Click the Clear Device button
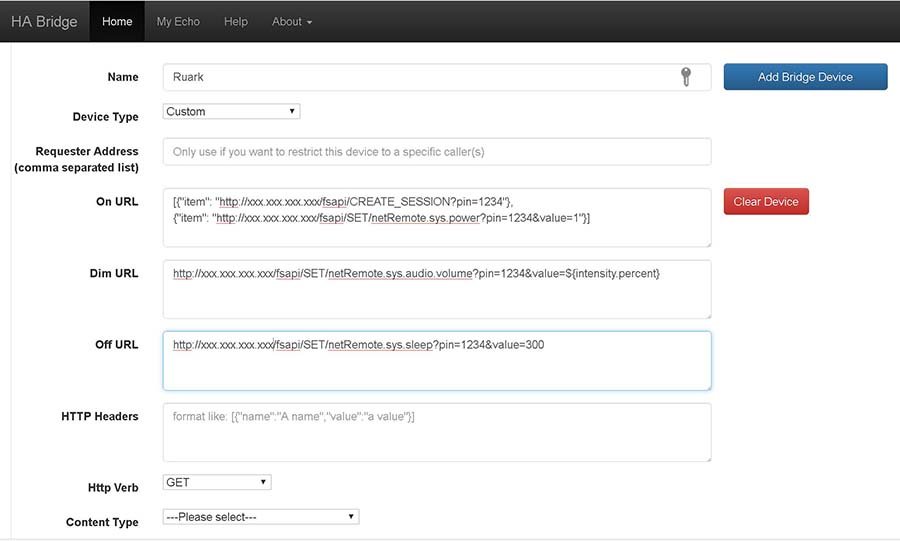This screenshot has height=541, width=900. pos(766,201)
